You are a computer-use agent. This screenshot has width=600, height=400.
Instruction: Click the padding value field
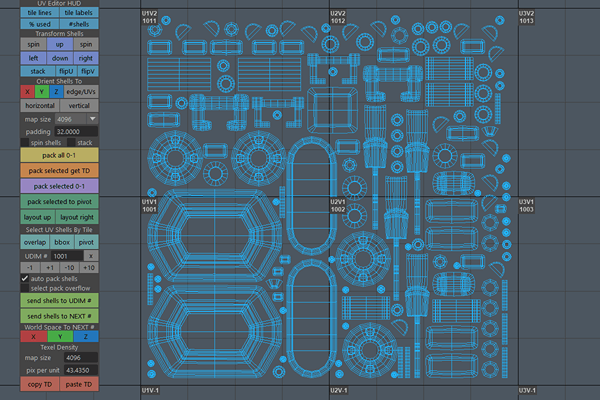pos(76,131)
